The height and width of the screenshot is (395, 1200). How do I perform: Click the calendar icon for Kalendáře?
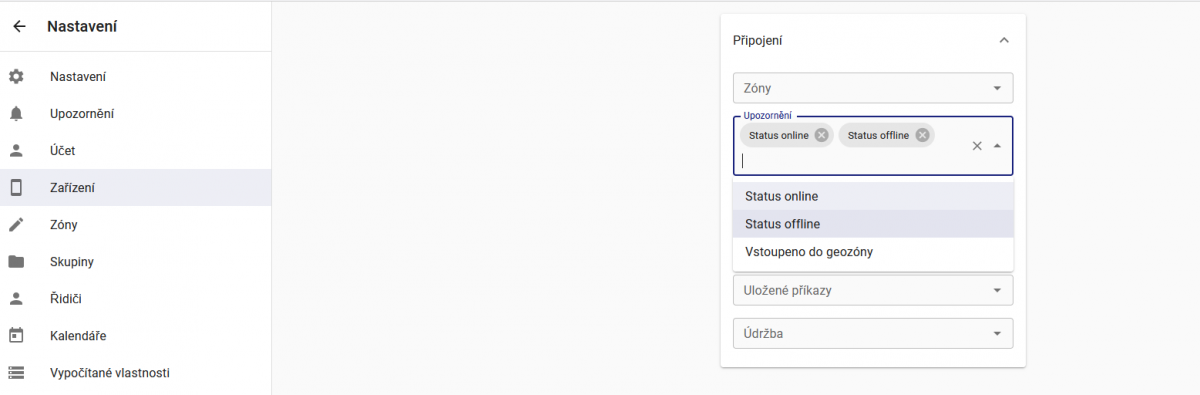point(16,336)
